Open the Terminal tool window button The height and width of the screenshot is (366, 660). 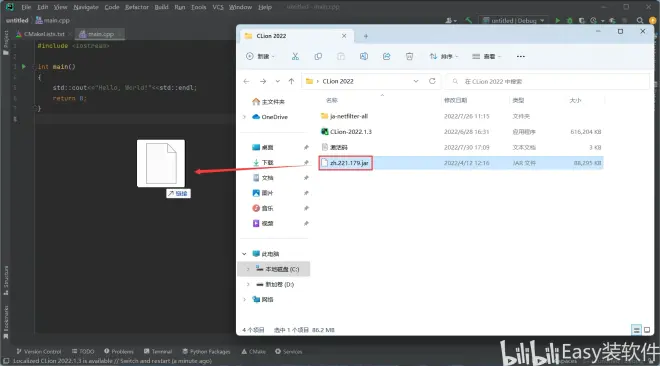158,351
